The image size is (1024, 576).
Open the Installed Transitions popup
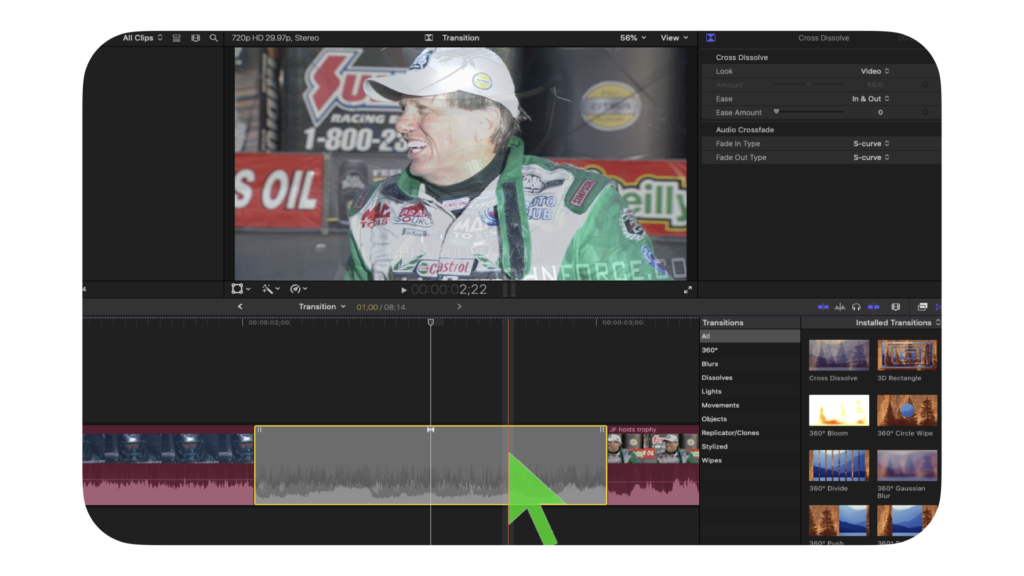898,323
